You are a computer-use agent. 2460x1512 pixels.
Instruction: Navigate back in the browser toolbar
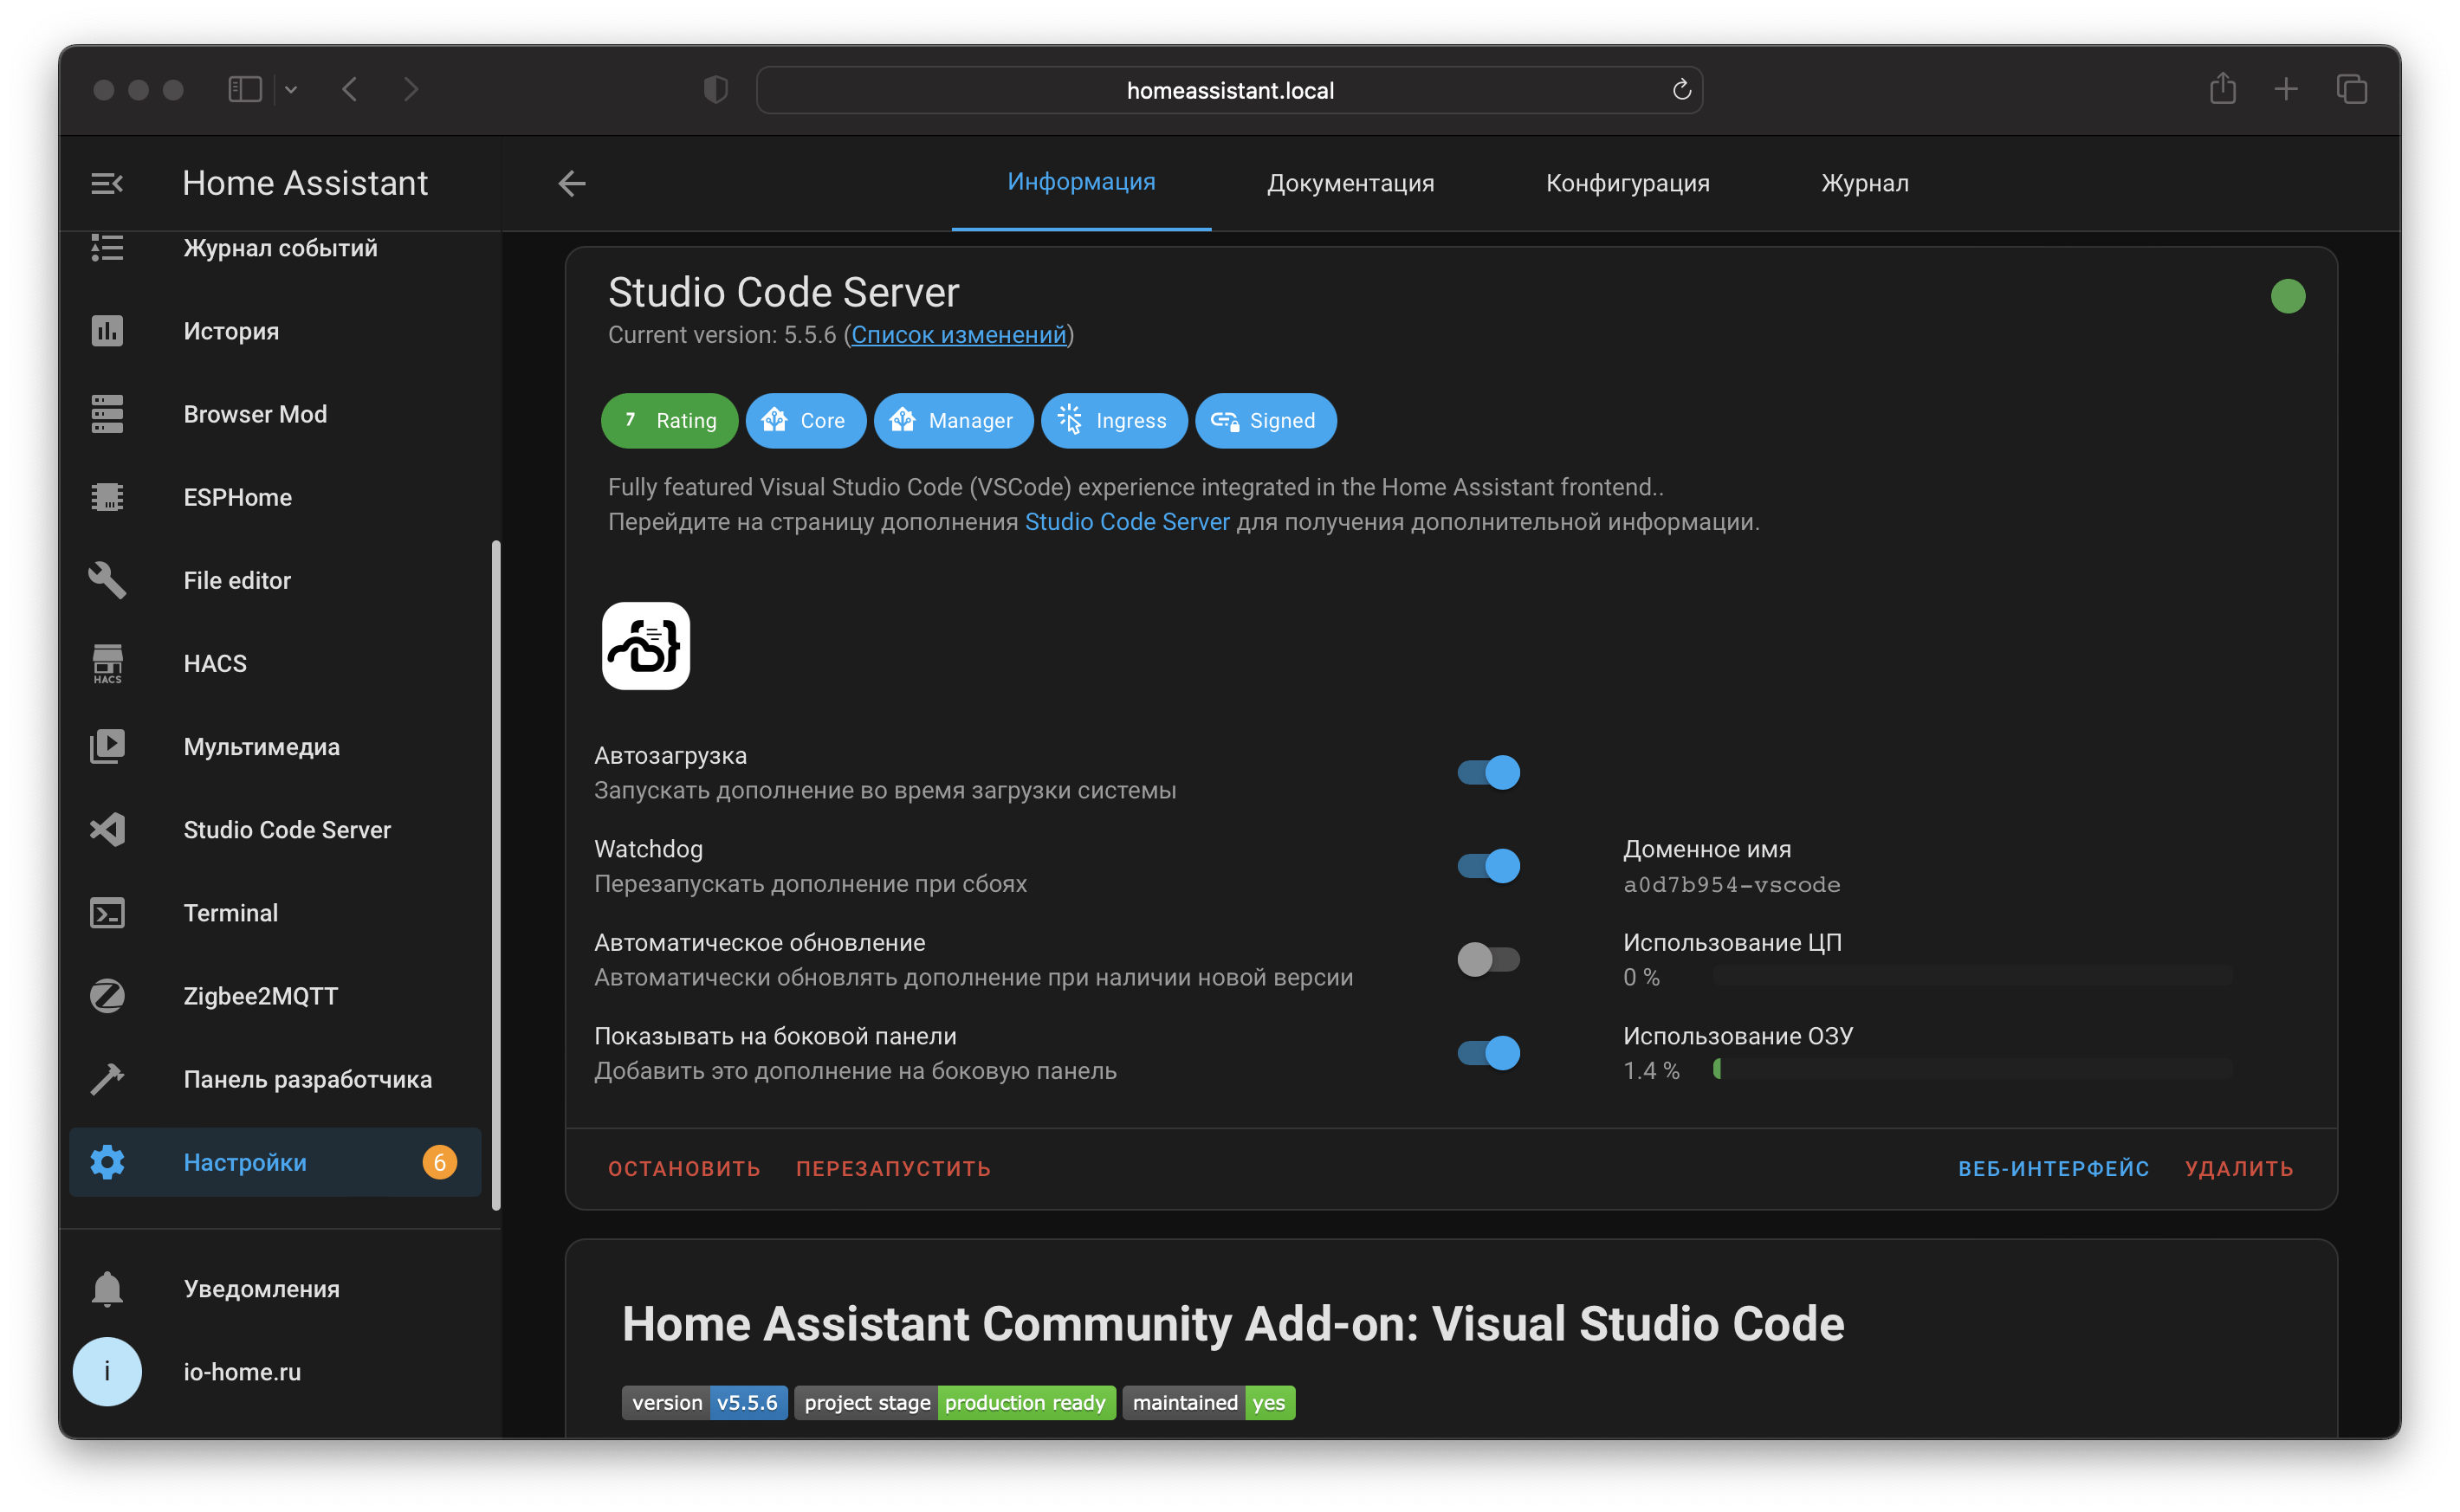(x=350, y=90)
